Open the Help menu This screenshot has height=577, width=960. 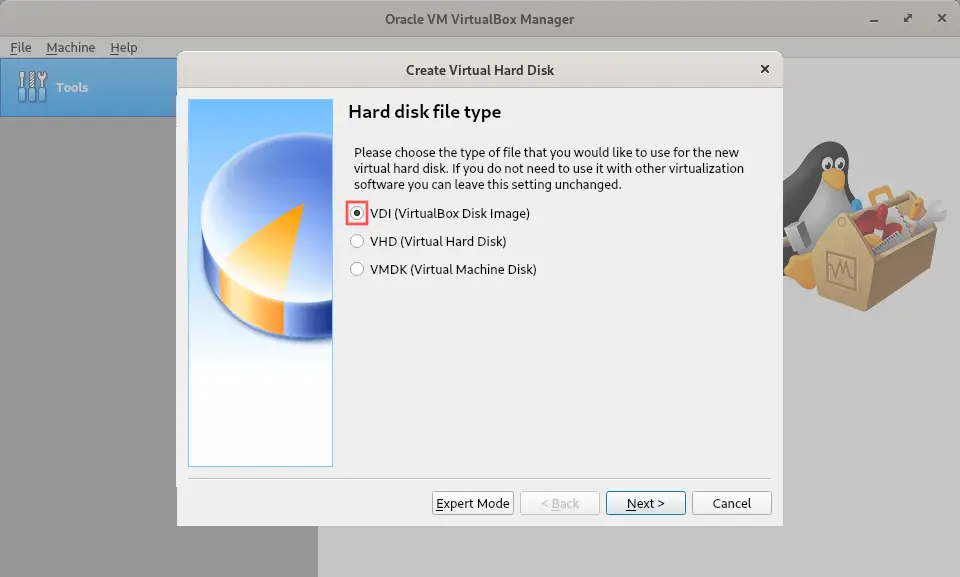coord(124,47)
